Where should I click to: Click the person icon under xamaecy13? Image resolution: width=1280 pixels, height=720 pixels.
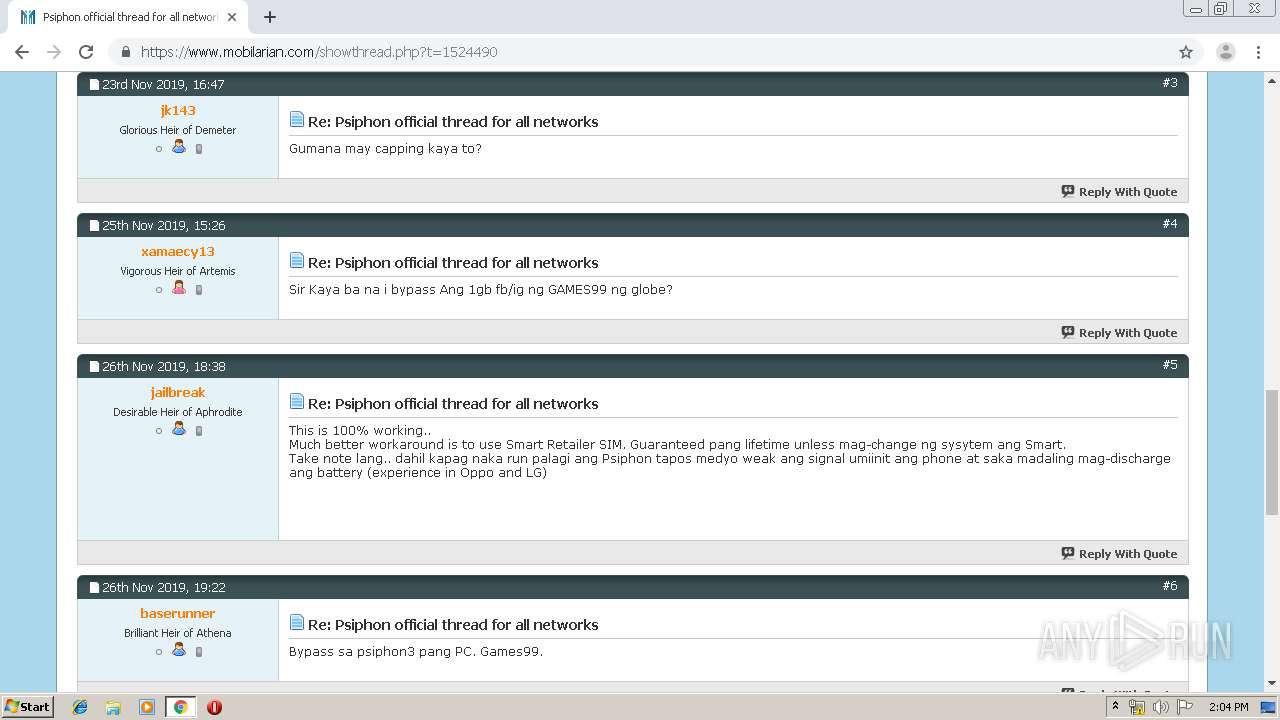(x=179, y=288)
